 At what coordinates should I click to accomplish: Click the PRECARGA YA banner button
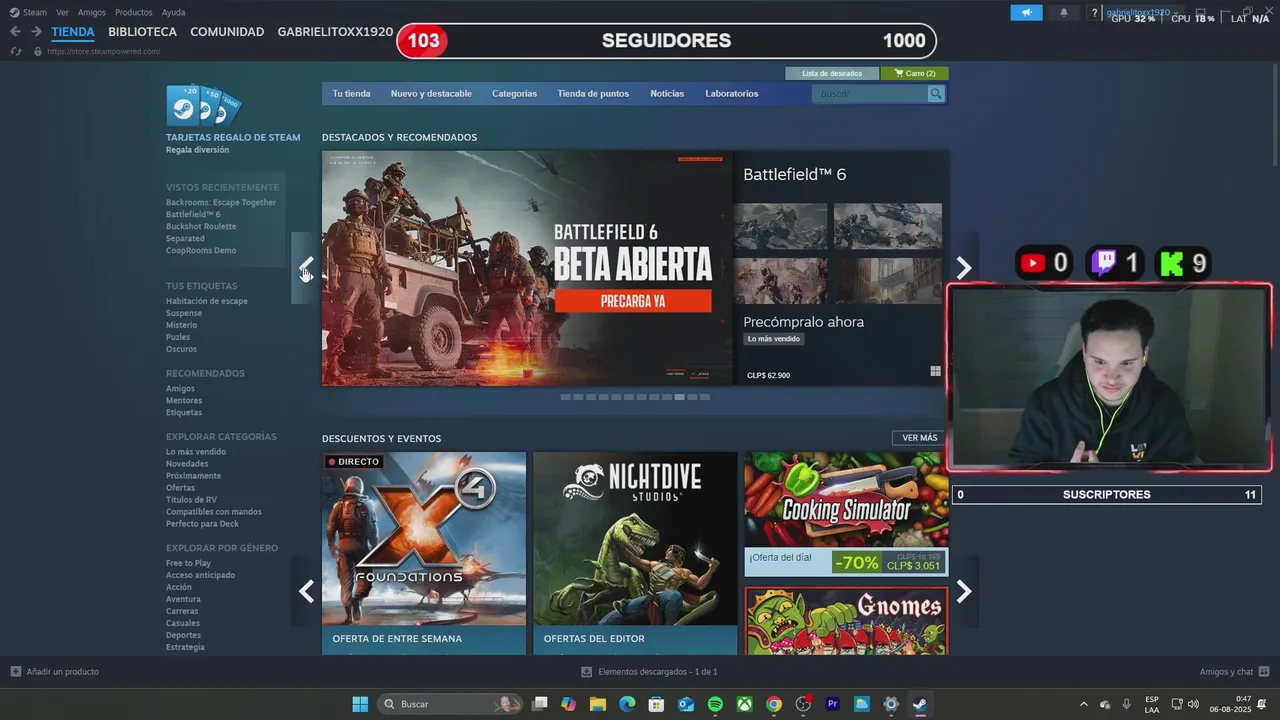coord(633,301)
